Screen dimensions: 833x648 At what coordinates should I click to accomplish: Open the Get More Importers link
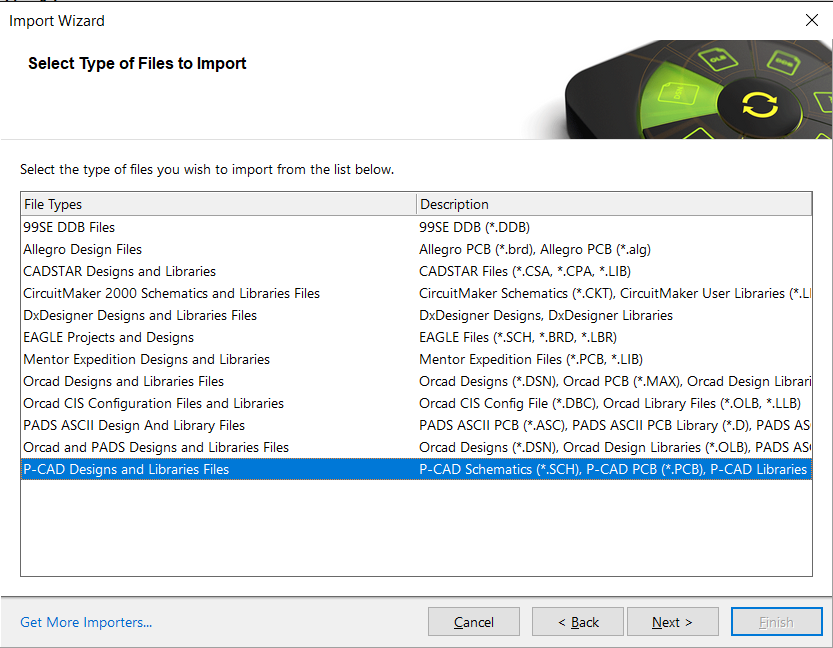point(86,622)
